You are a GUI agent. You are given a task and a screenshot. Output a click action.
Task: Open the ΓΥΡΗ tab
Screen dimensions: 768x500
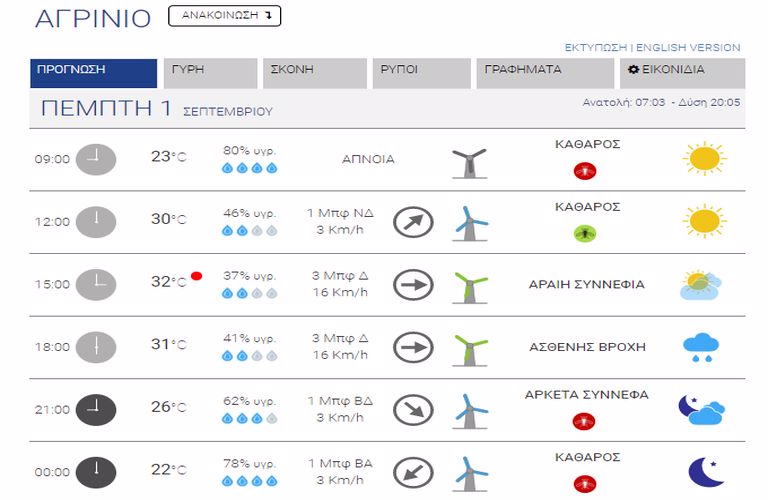tap(210, 73)
